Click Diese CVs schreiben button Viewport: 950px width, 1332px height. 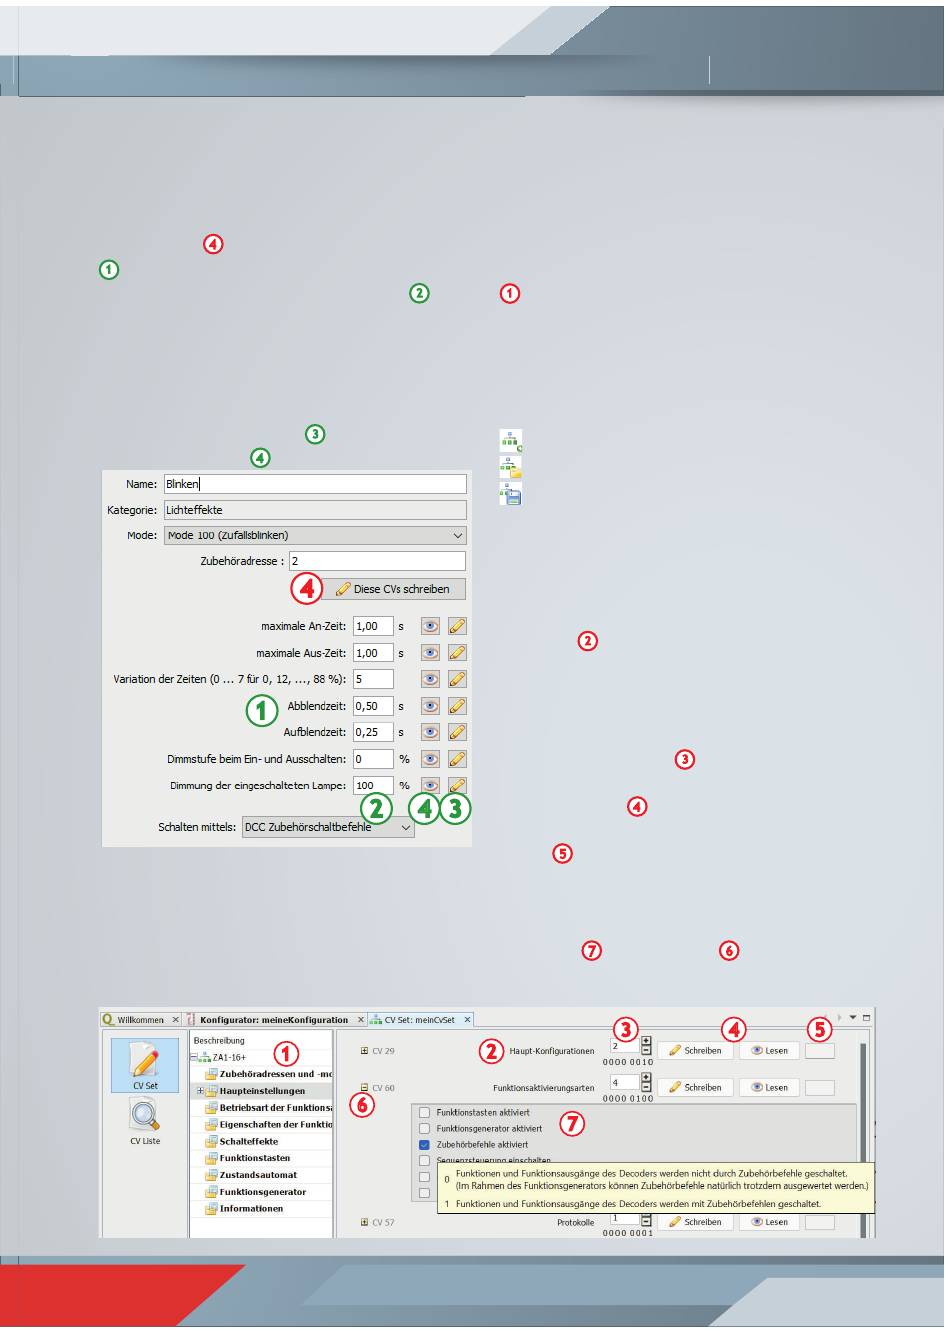(x=393, y=589)
